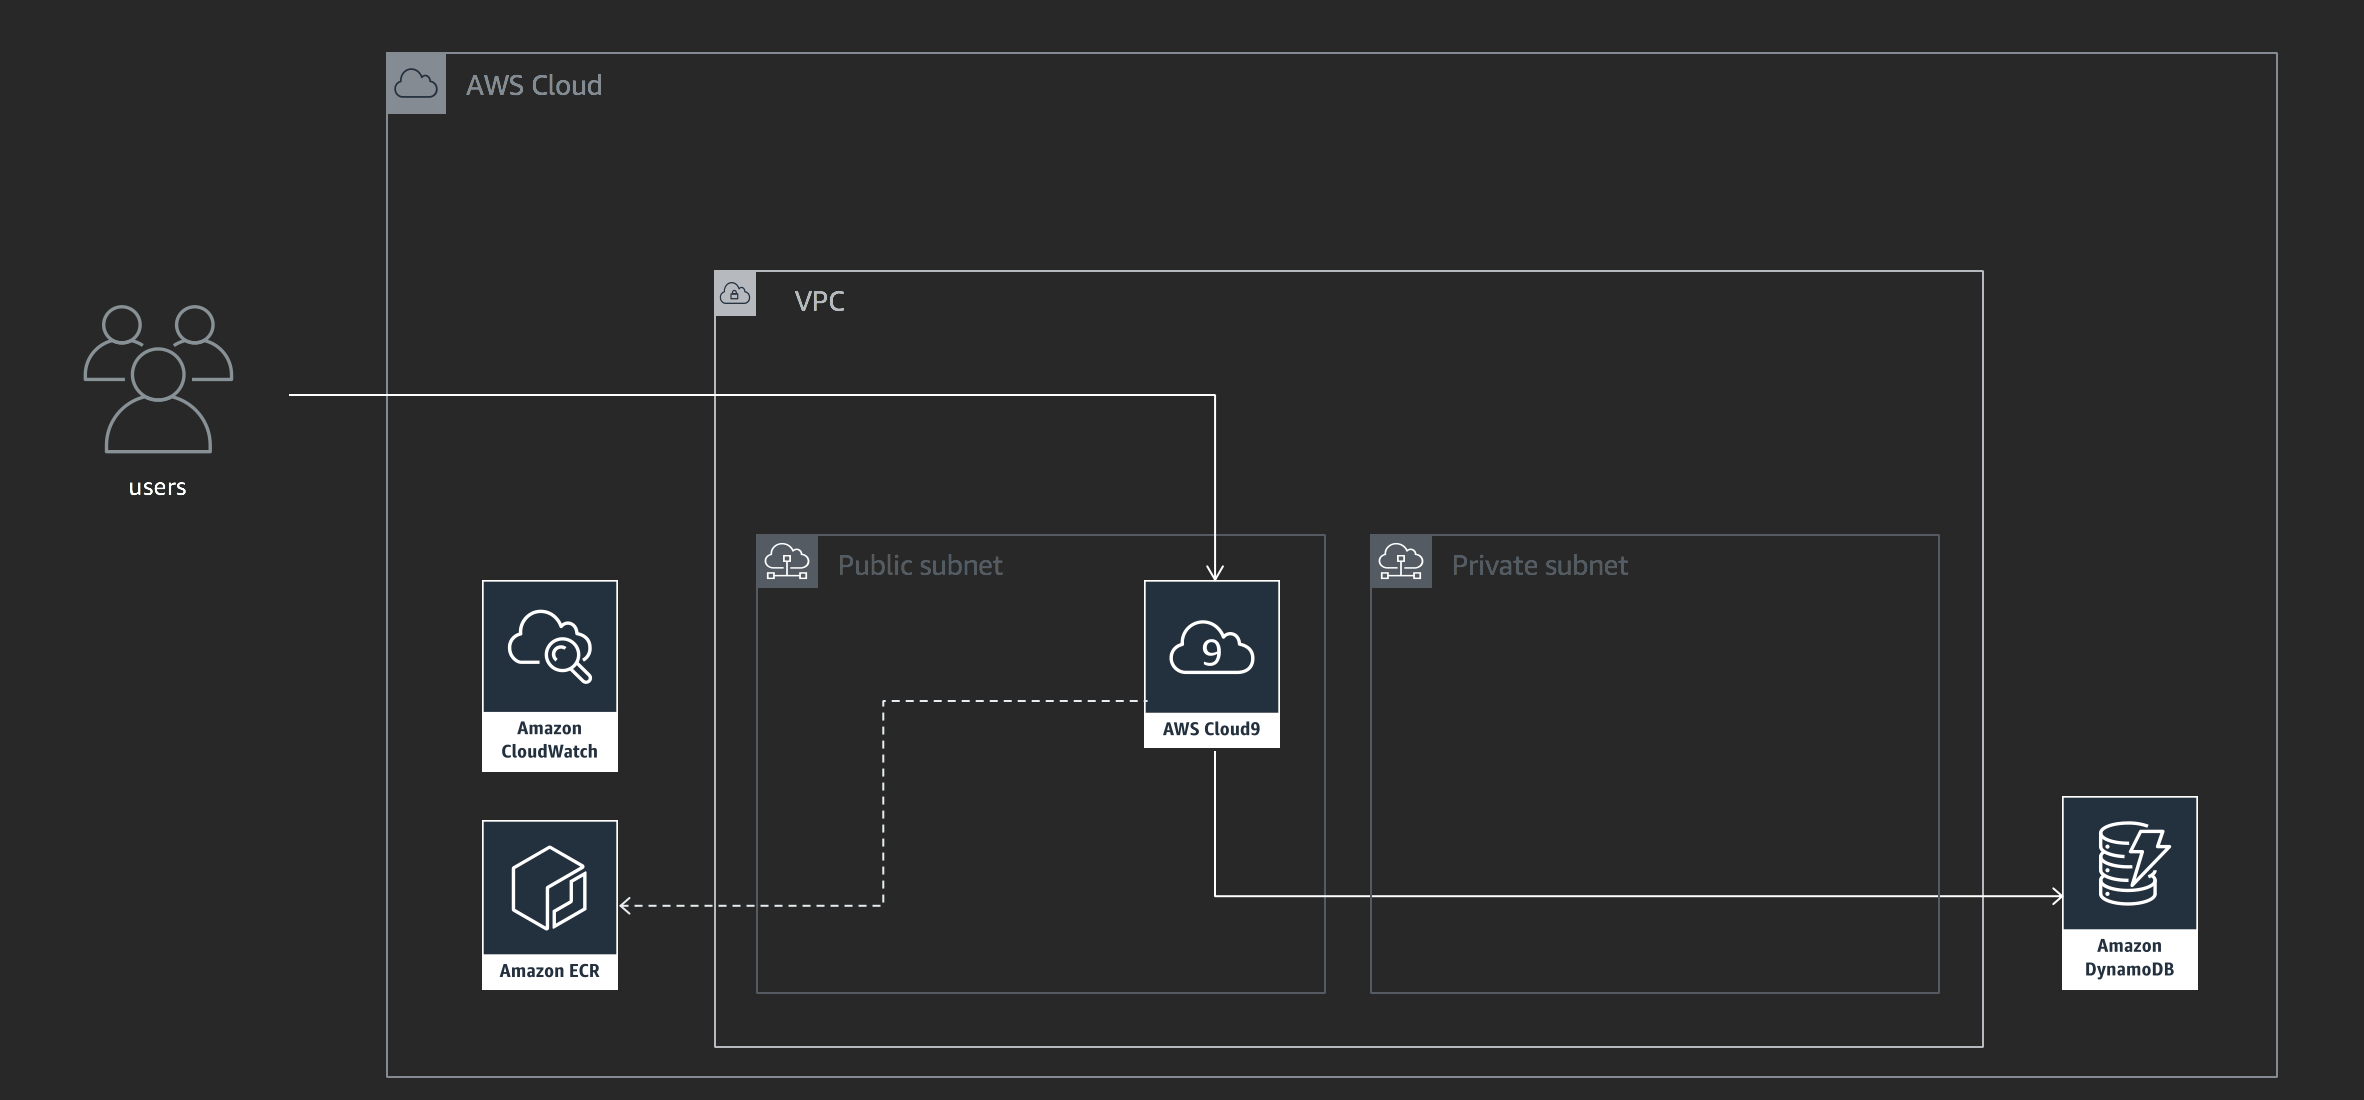
Task: Click the Private subnet network icon
Action: pyautogui.click(x=1401, y=562)
